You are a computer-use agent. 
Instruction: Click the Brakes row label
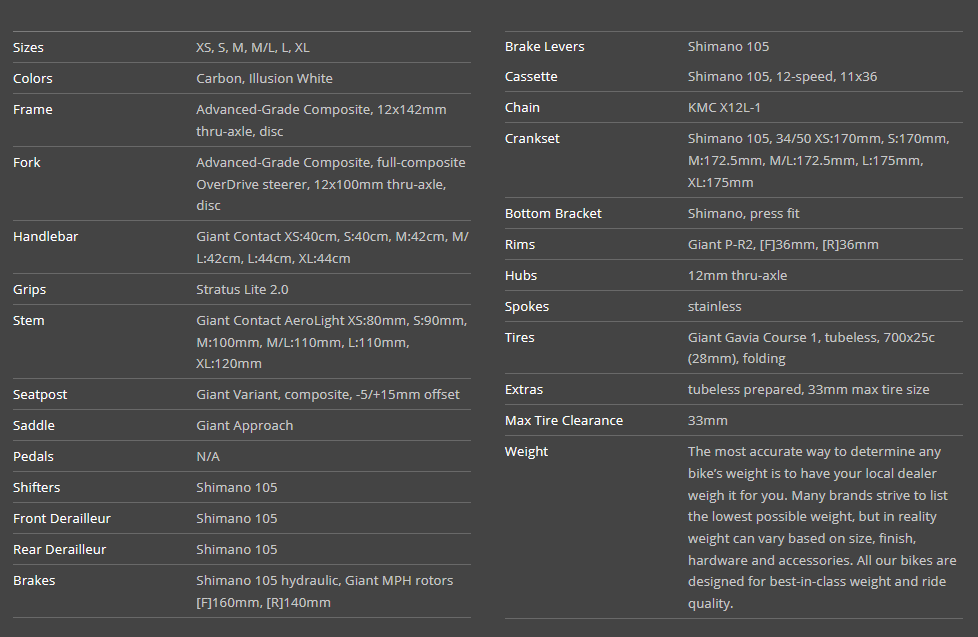coord(34,581)
